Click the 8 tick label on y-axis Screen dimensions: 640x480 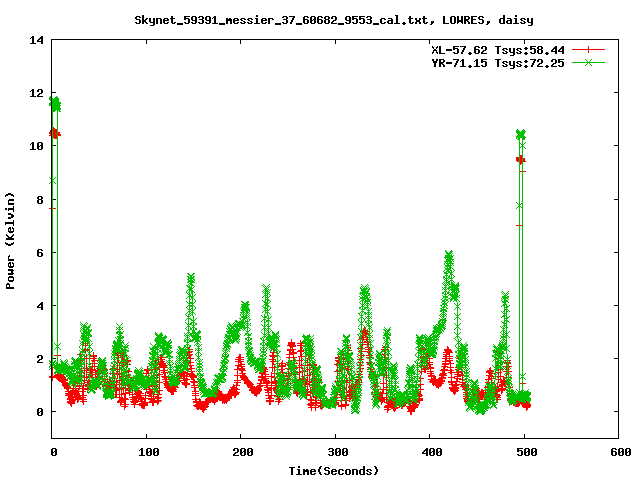[40, 199]
